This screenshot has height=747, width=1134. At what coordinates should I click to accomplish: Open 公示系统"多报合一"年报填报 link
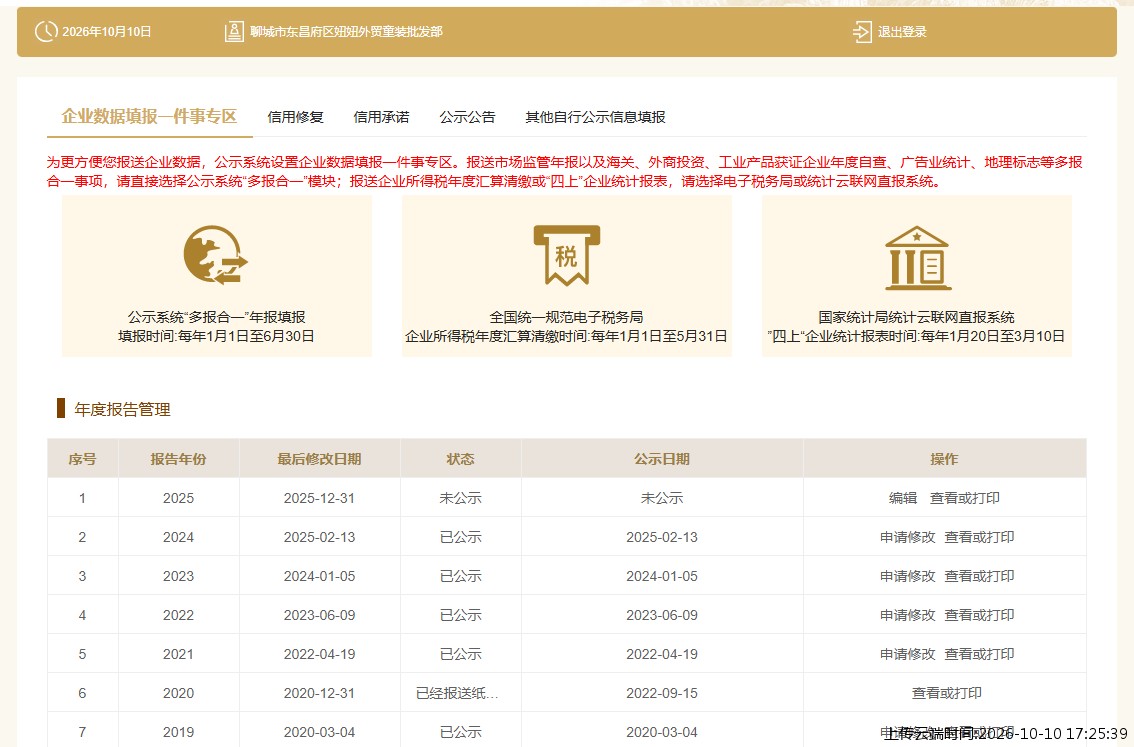point(216,317)
